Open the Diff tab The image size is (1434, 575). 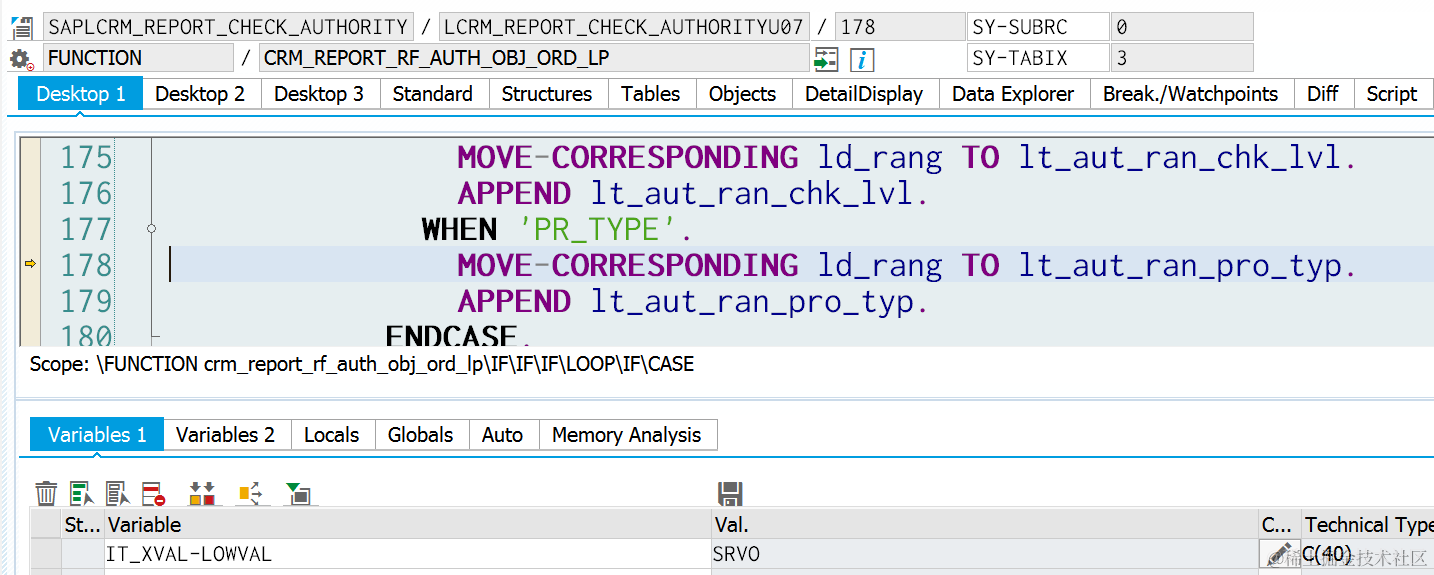1323,94
